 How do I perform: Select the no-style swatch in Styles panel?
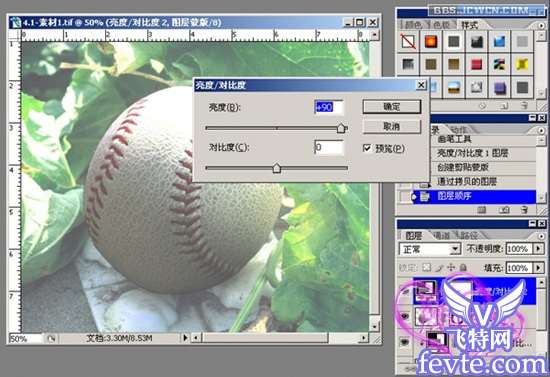[x=408, y=42]
